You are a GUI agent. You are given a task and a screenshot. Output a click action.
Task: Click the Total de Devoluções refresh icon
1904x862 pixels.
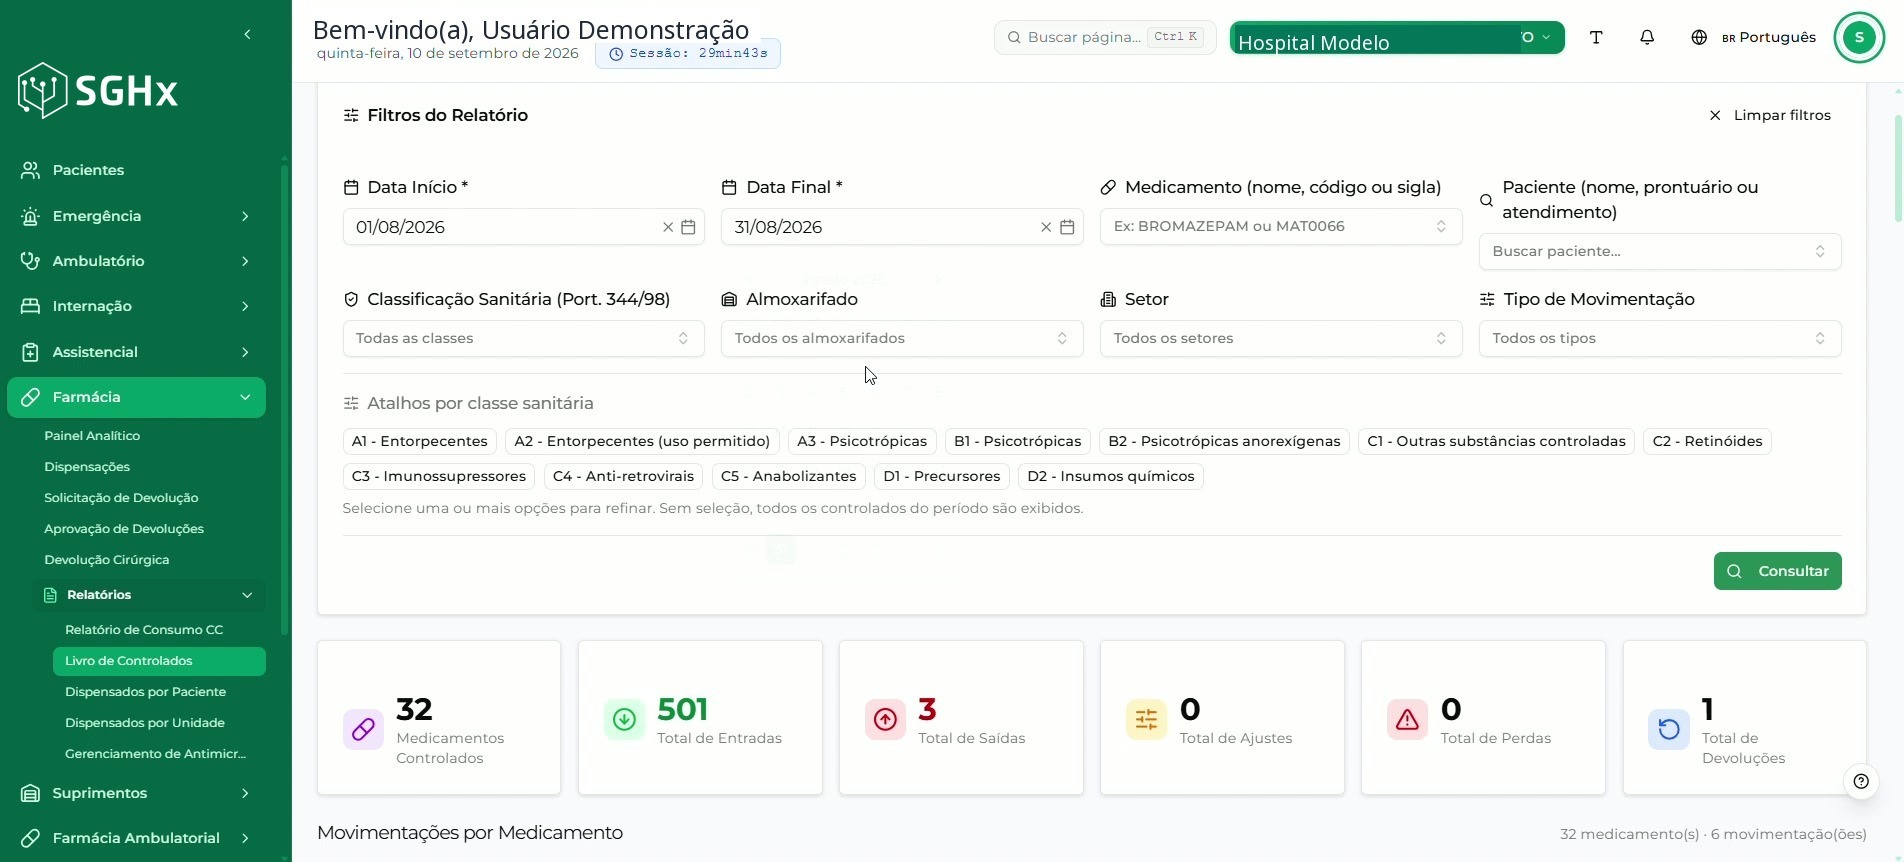(x=1669, y=729)
